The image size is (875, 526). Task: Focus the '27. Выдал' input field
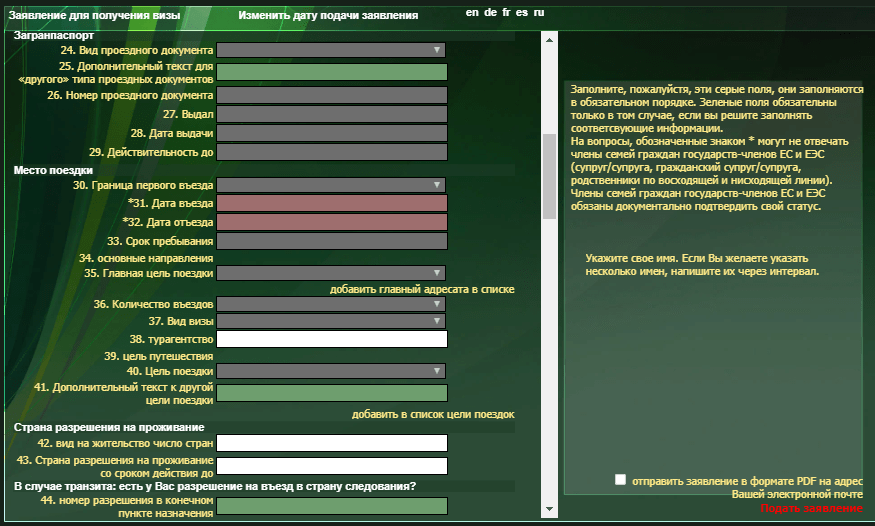tap(332, 114)
